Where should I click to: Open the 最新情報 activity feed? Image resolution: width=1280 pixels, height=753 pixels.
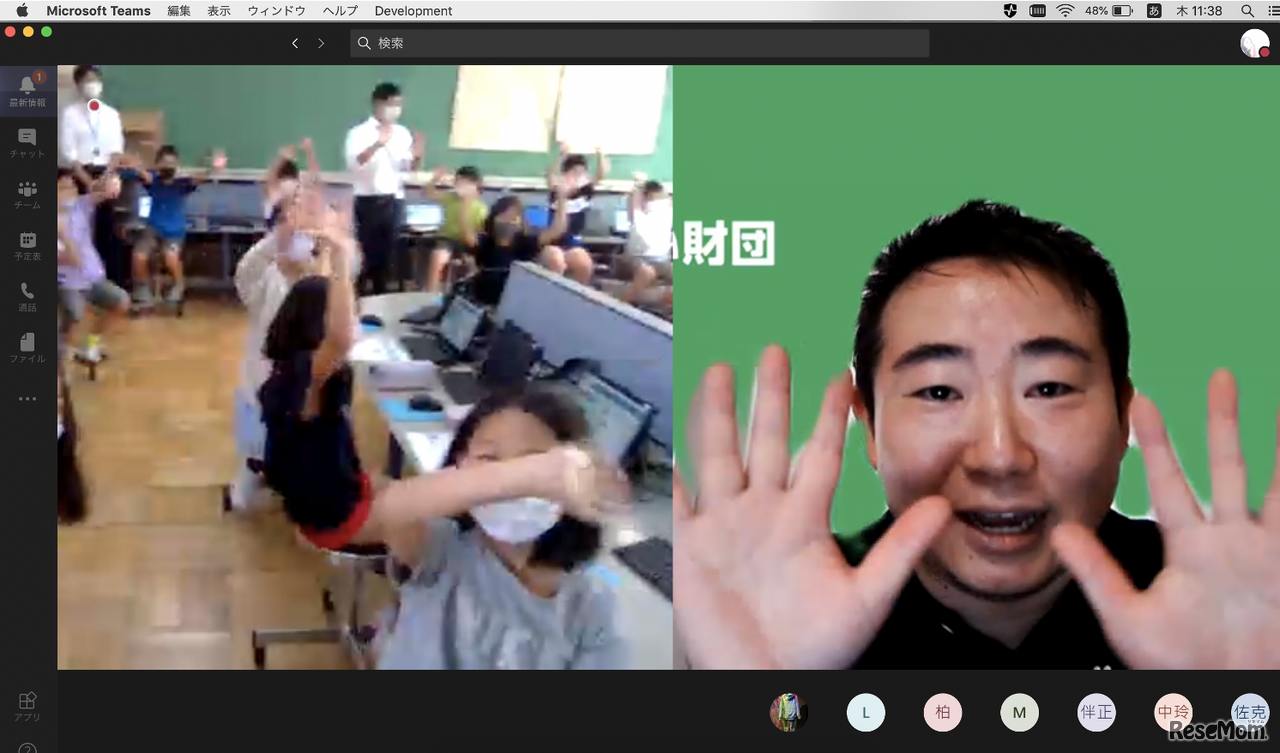click(x=27, y=90)
